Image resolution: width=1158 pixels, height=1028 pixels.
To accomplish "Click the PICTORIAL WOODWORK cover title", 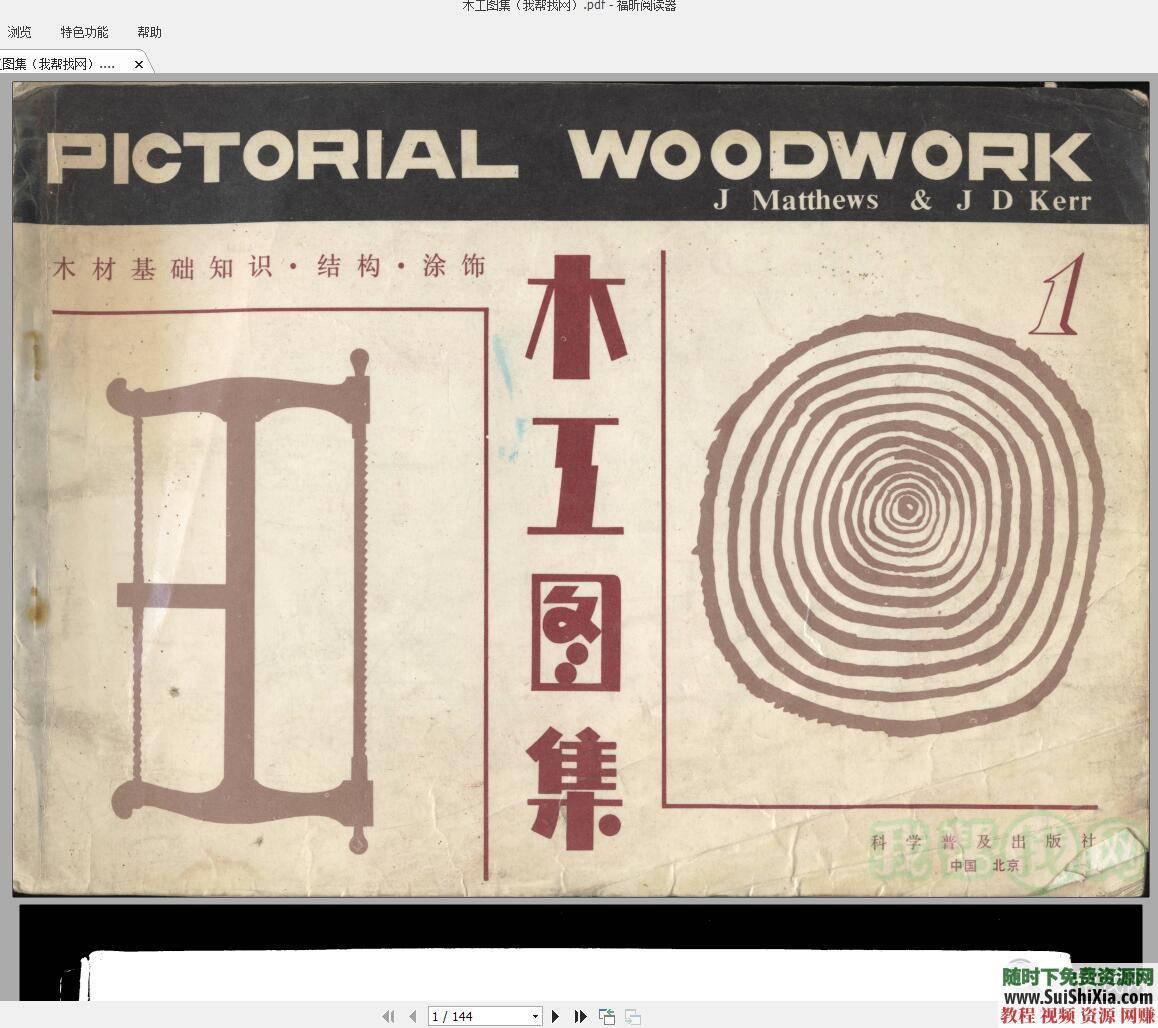I will [x=570, y=157].
